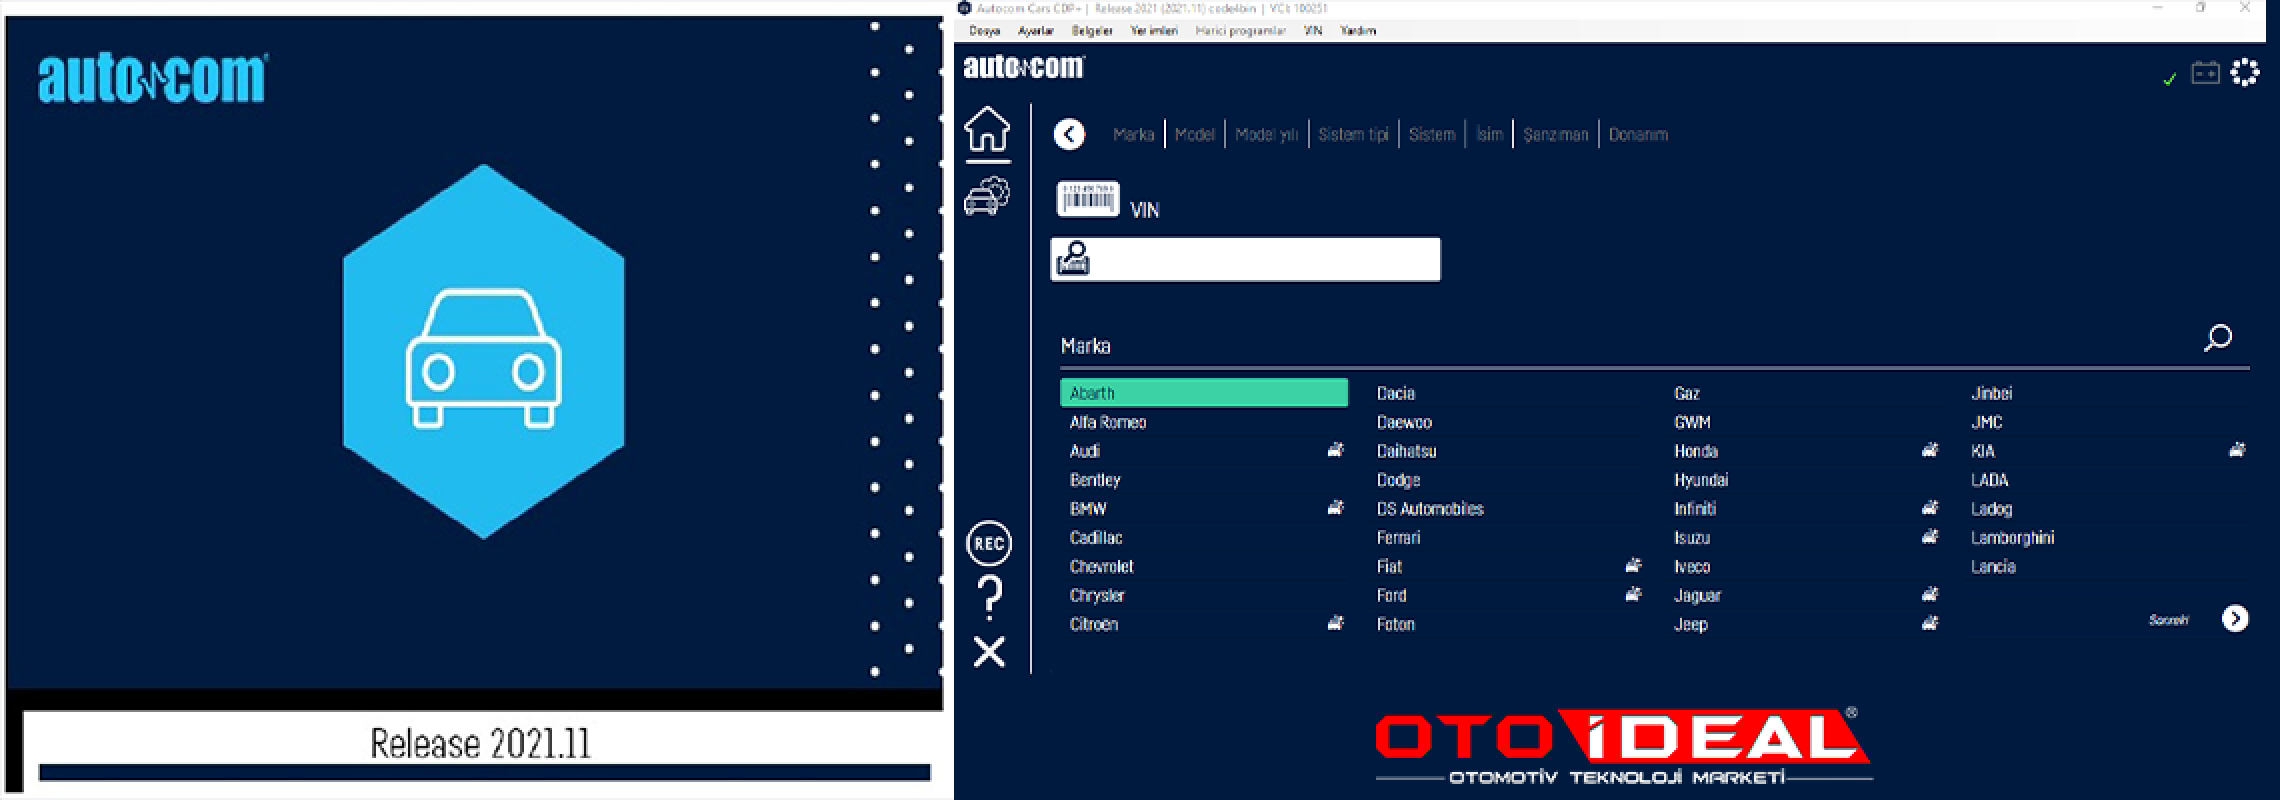Open the Dosya menu
Viewport: 2280px width, 800px height.
(984, 31)
